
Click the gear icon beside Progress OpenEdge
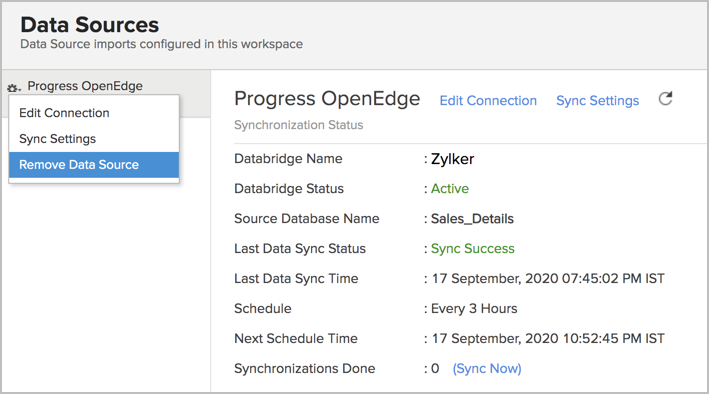[x=14, y=87]
